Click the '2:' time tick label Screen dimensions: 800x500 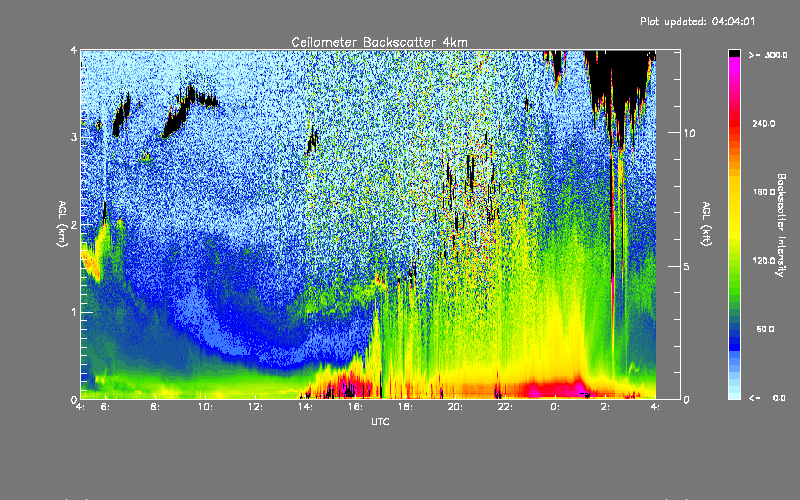[605, 407]
